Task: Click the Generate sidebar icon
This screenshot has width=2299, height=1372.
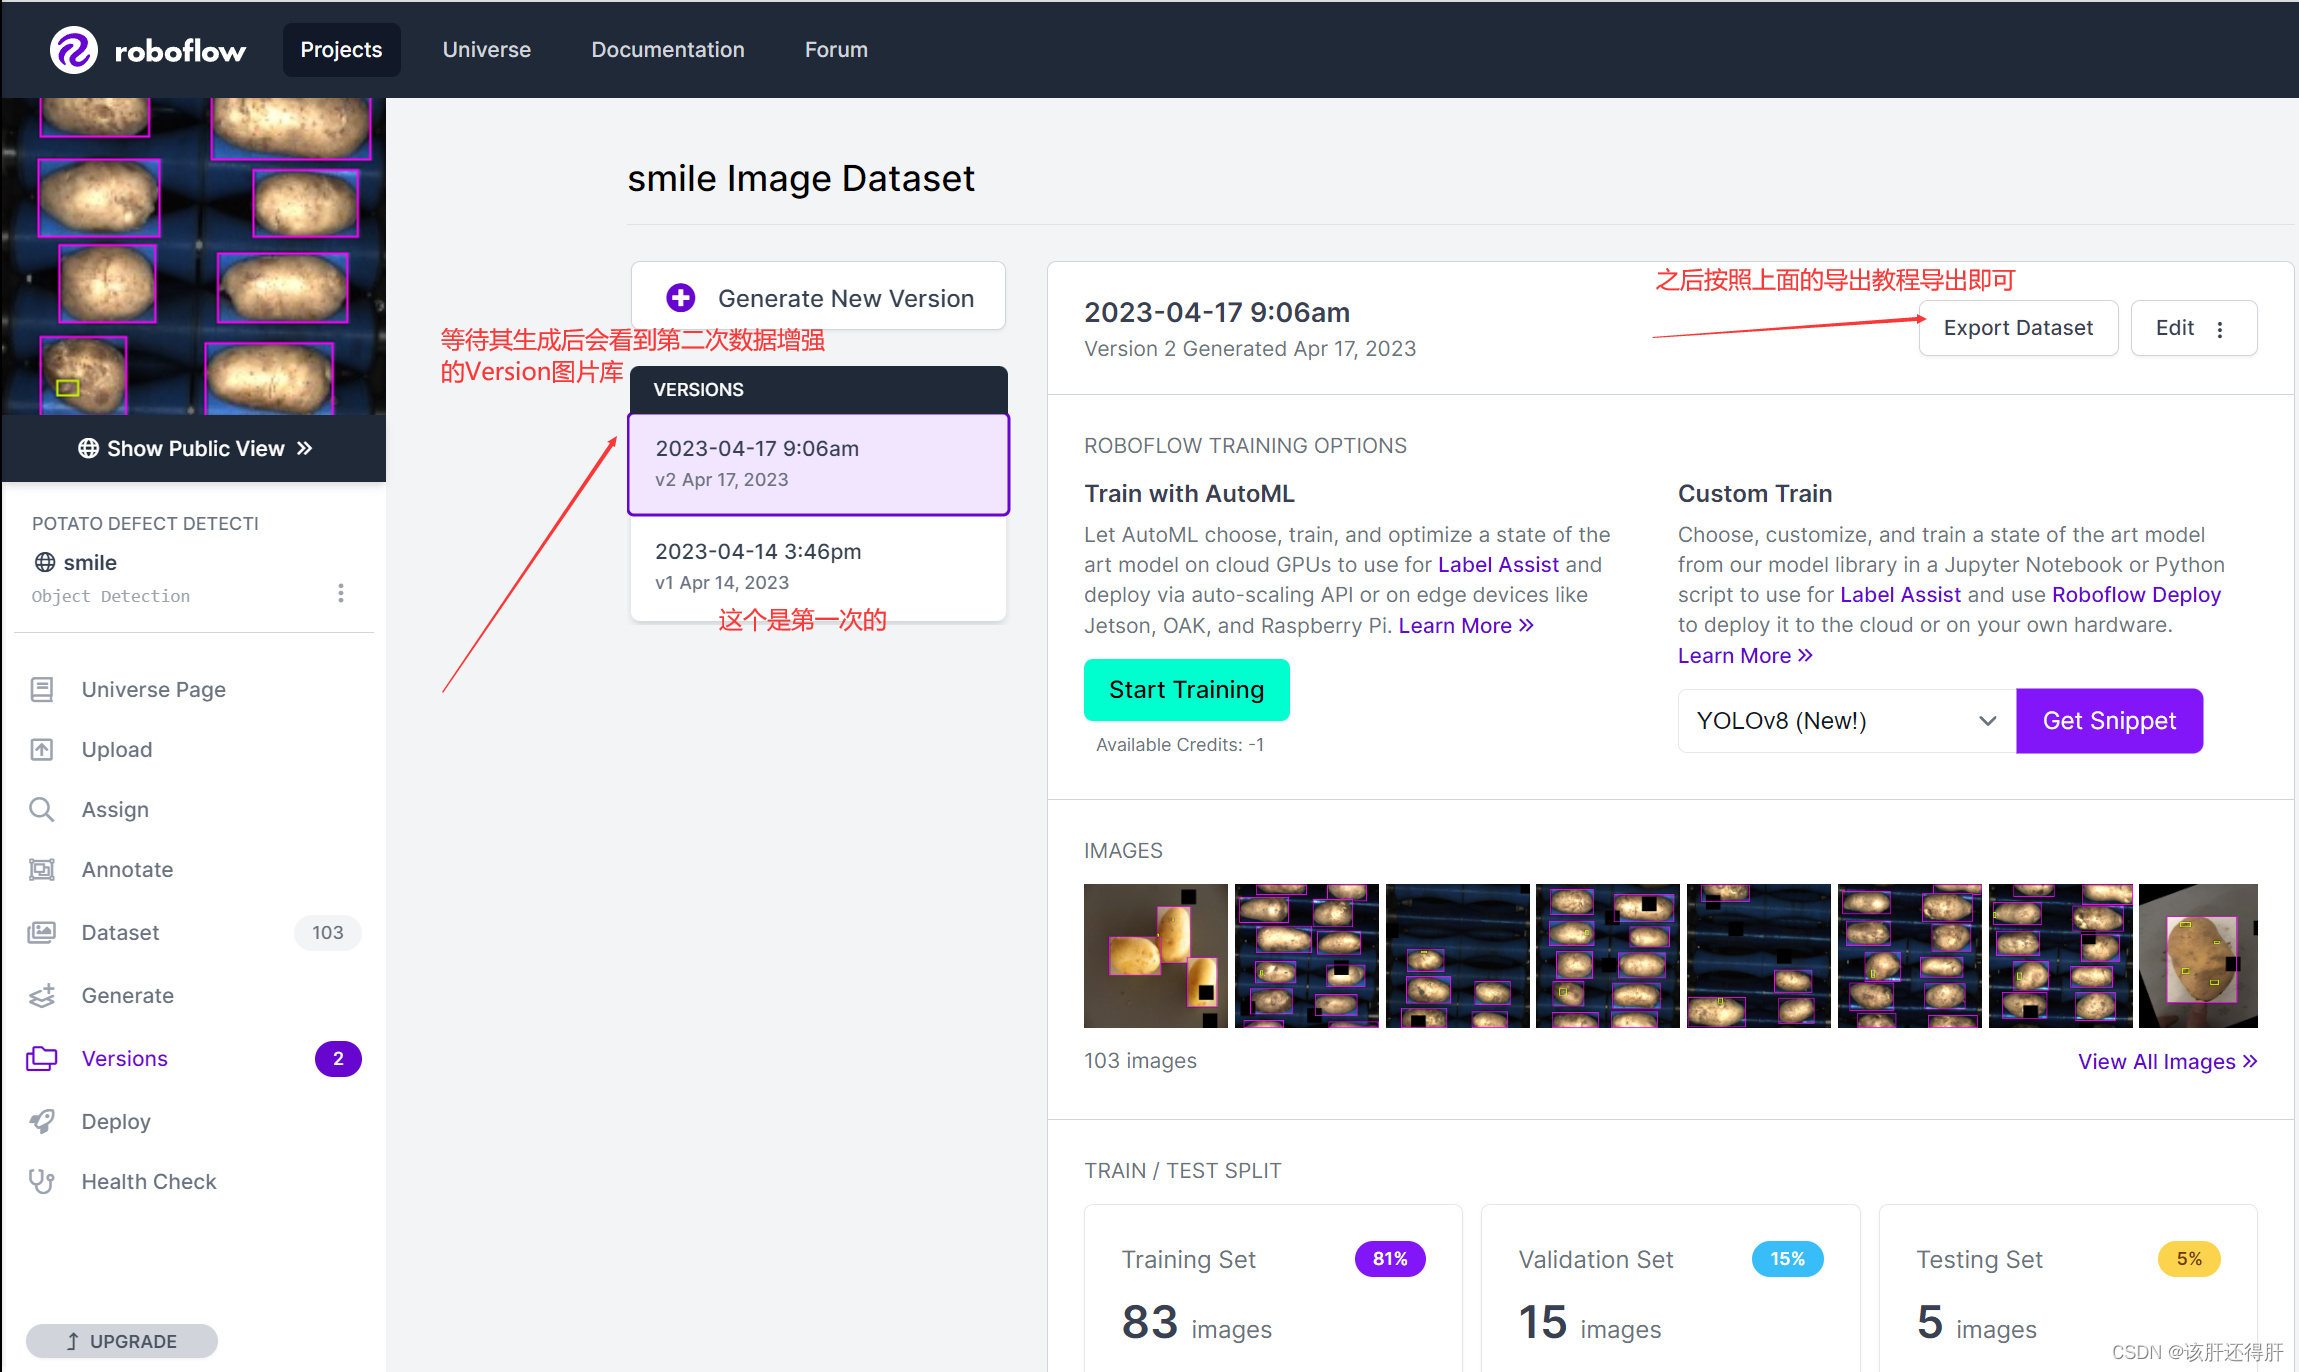Action: (x=42, y=995)
